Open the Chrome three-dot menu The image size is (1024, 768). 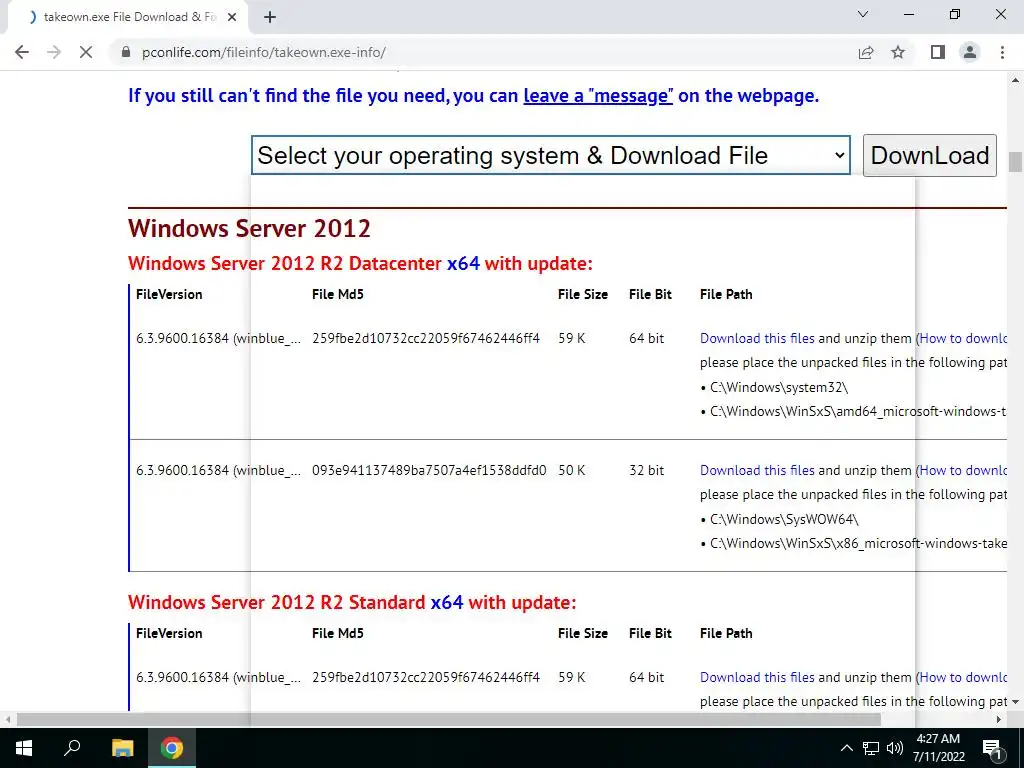(x=1002, y=52)
